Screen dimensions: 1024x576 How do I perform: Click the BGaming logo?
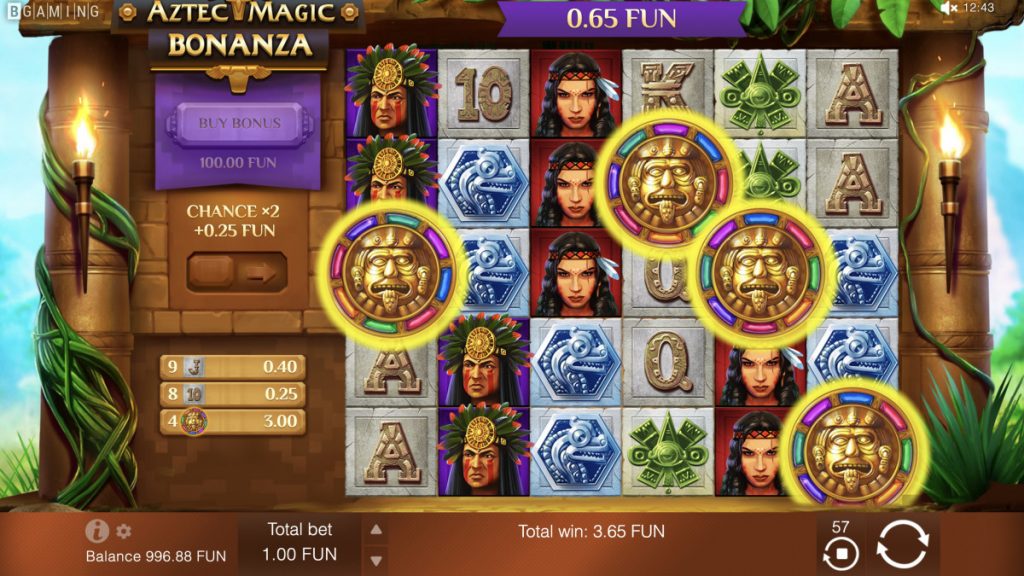[x=54, y=11]
